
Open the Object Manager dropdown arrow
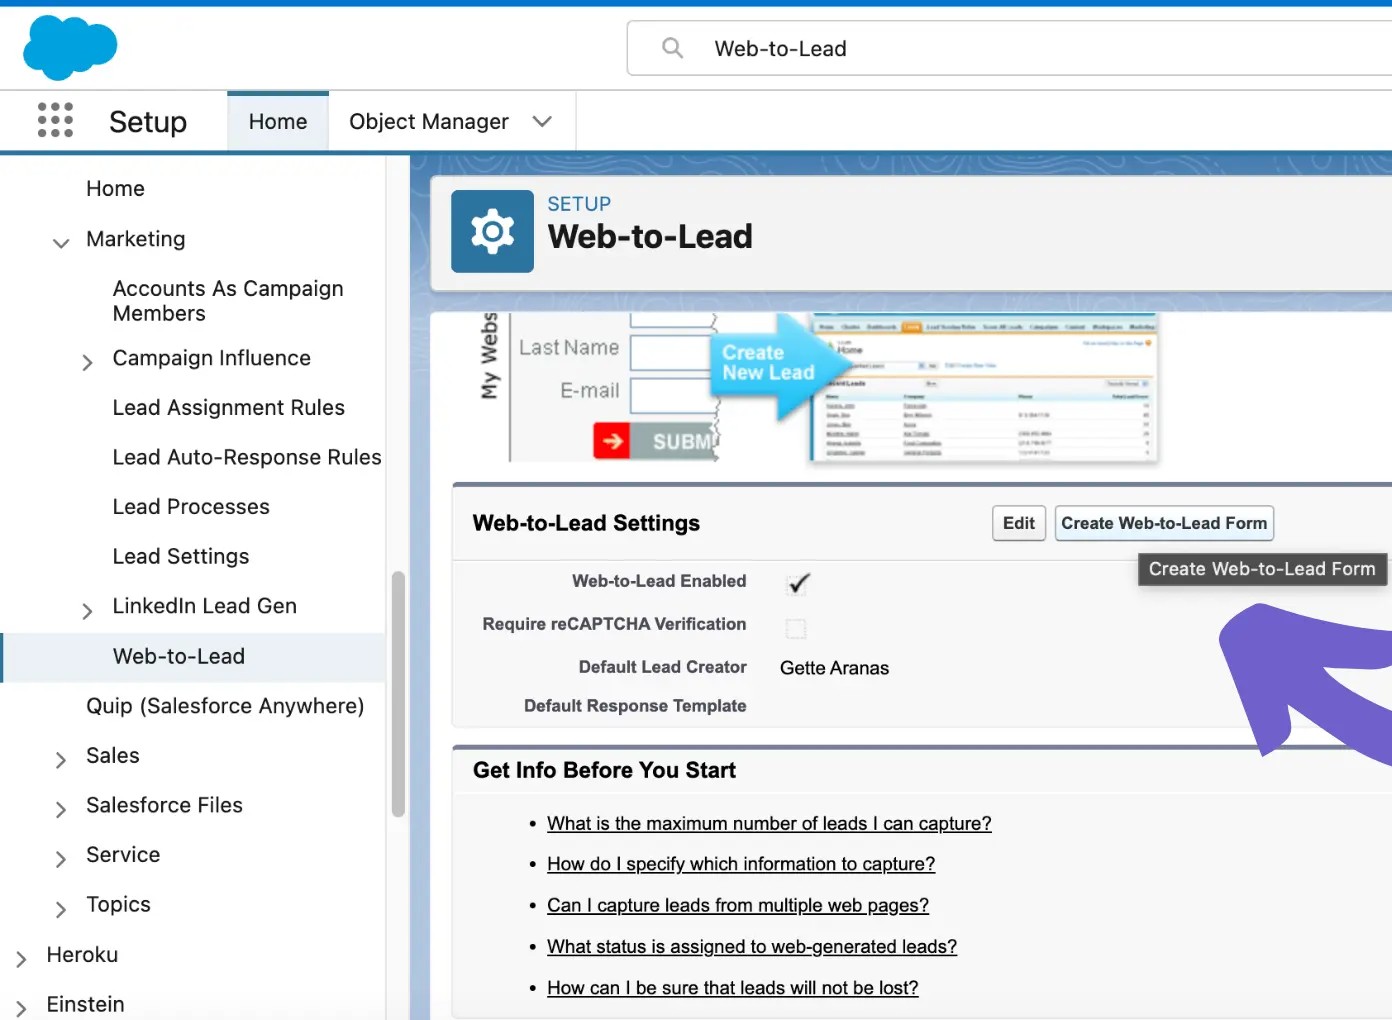click(x=542, y=122)
